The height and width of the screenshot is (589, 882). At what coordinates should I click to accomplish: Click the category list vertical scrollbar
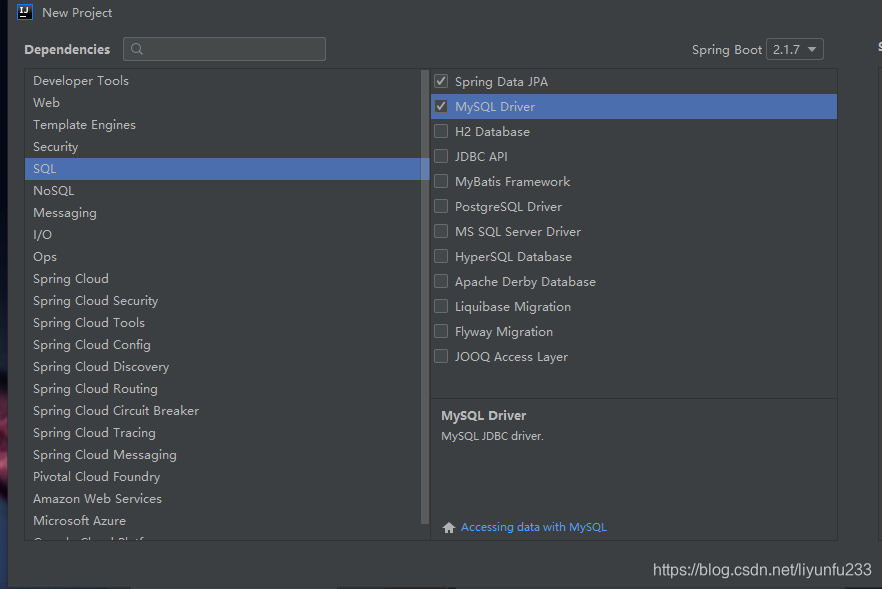[425, 297]
